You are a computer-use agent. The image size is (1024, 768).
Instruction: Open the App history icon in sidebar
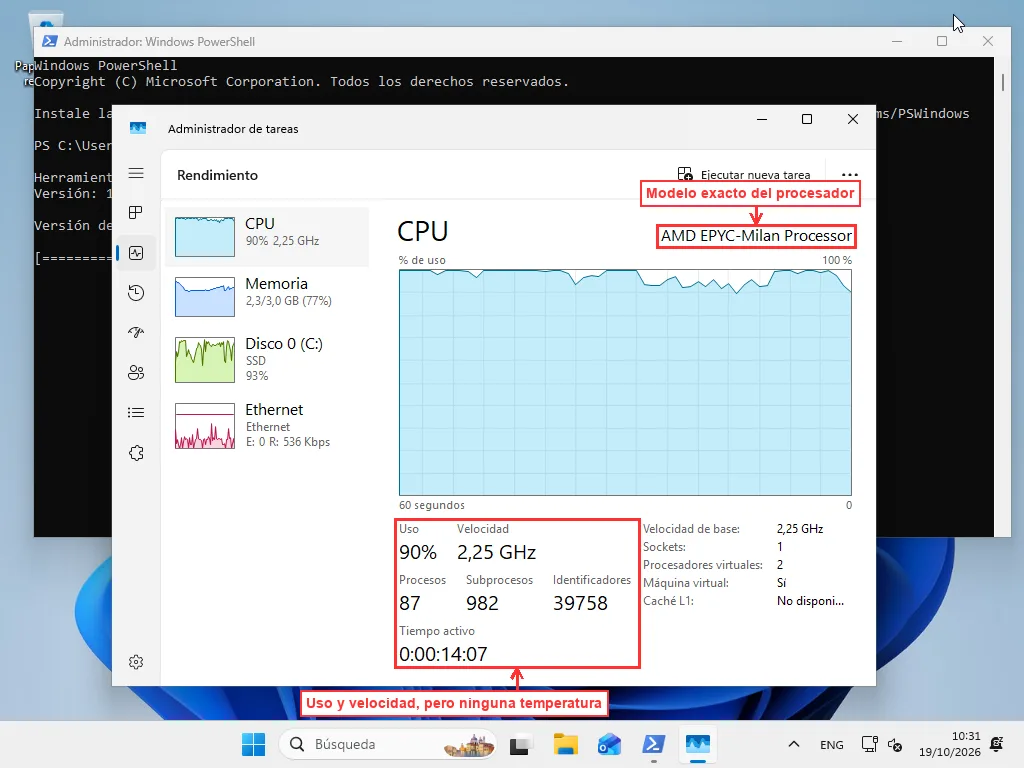coord(136,293)
